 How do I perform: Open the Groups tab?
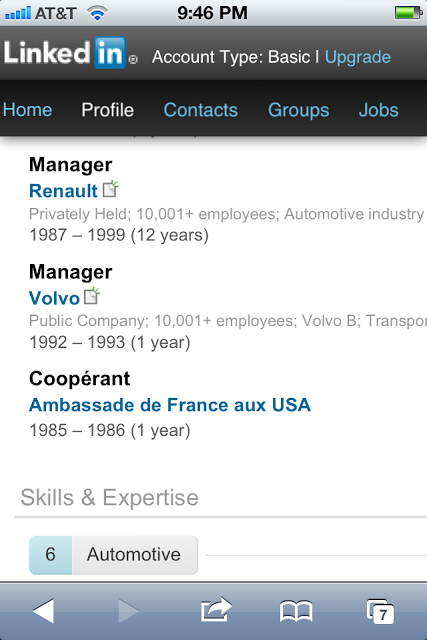coord(298,110)
